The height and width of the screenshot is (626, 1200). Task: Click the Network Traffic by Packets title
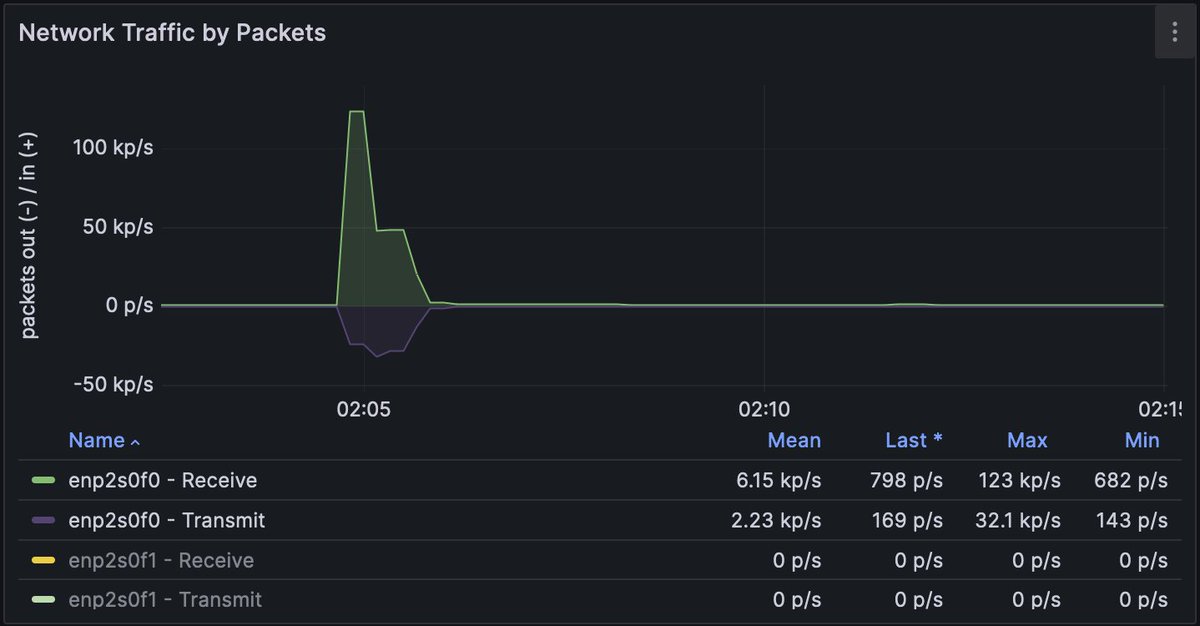[170, 32]
